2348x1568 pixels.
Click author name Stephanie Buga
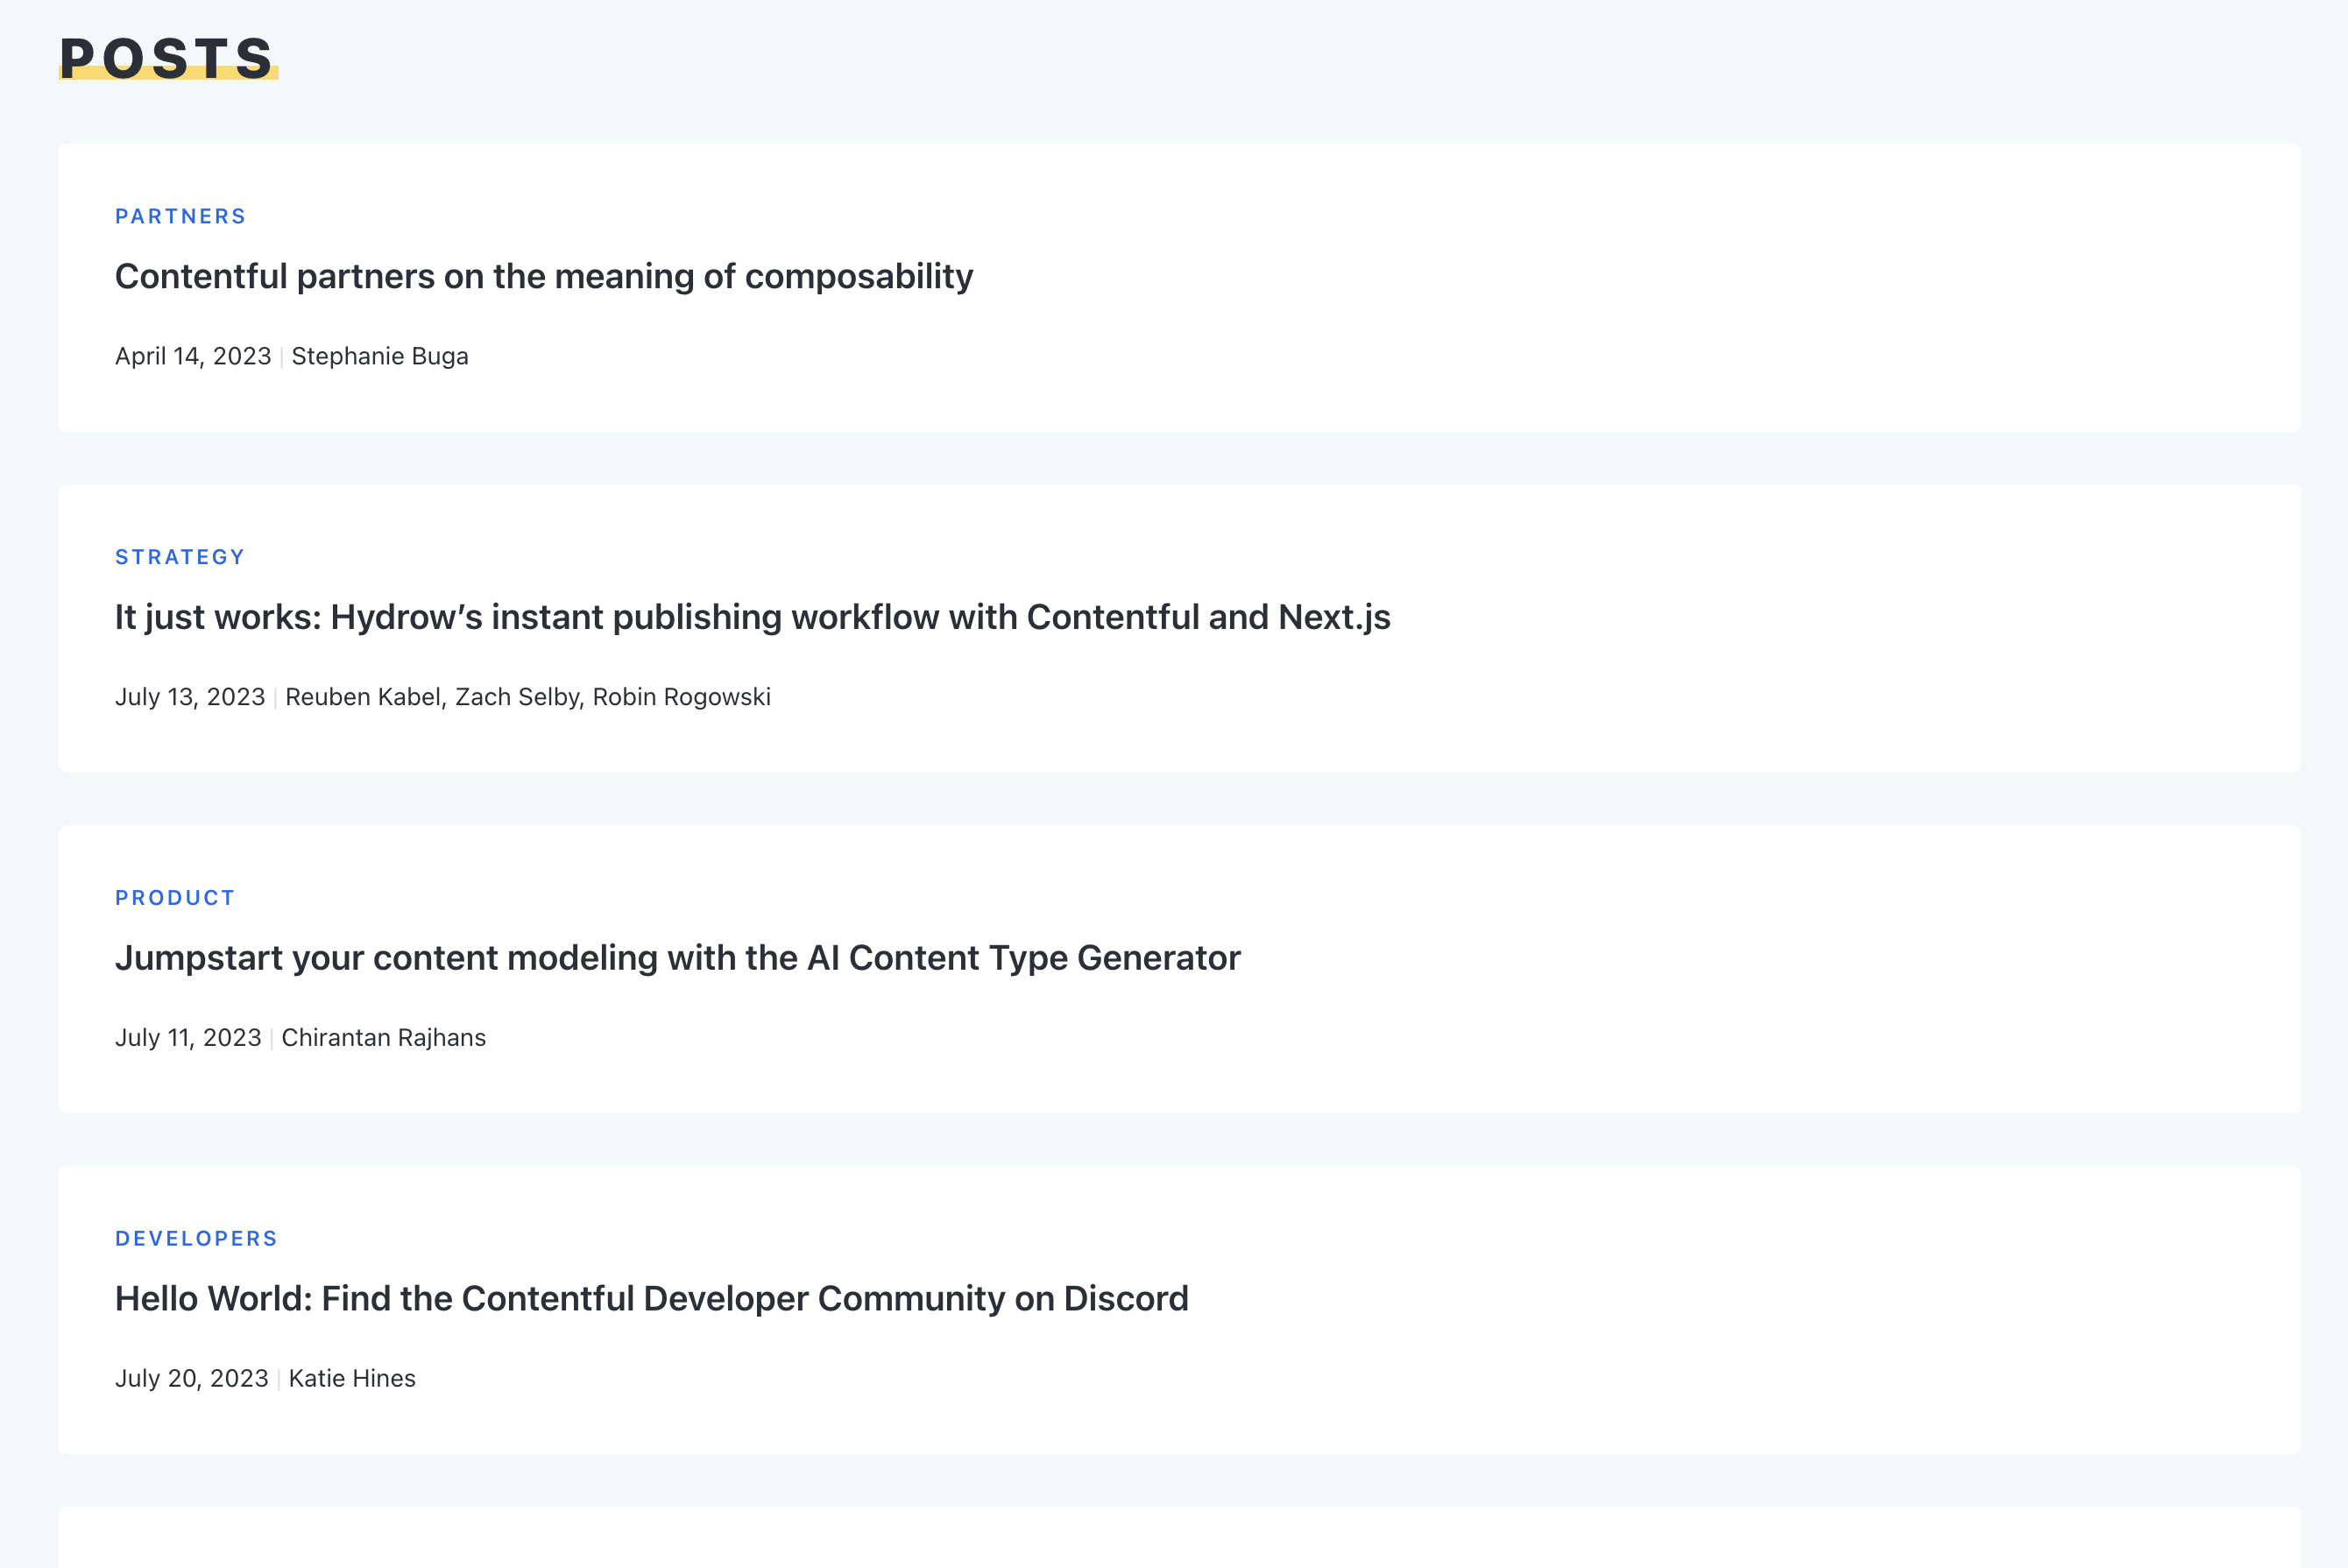[380, 357]
